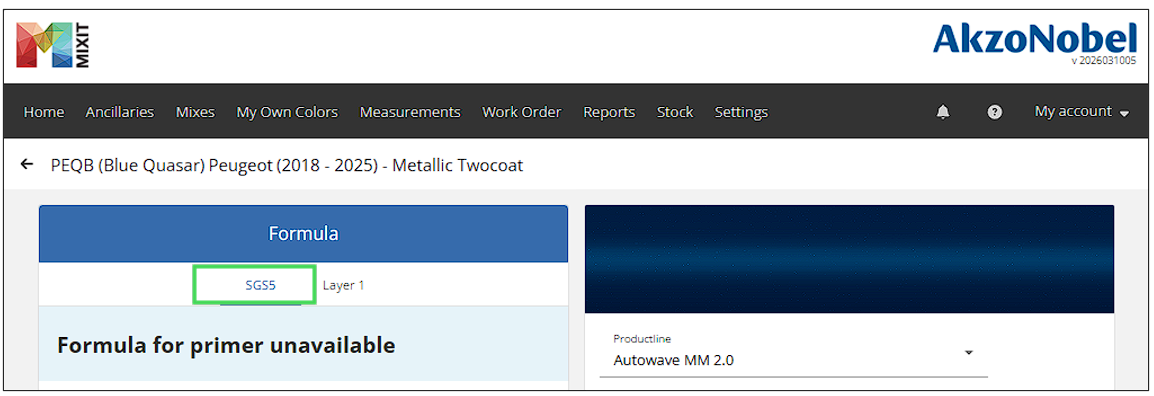Screen dimensions: 1154x396
Task: View the Reports section
Action: 609,112
